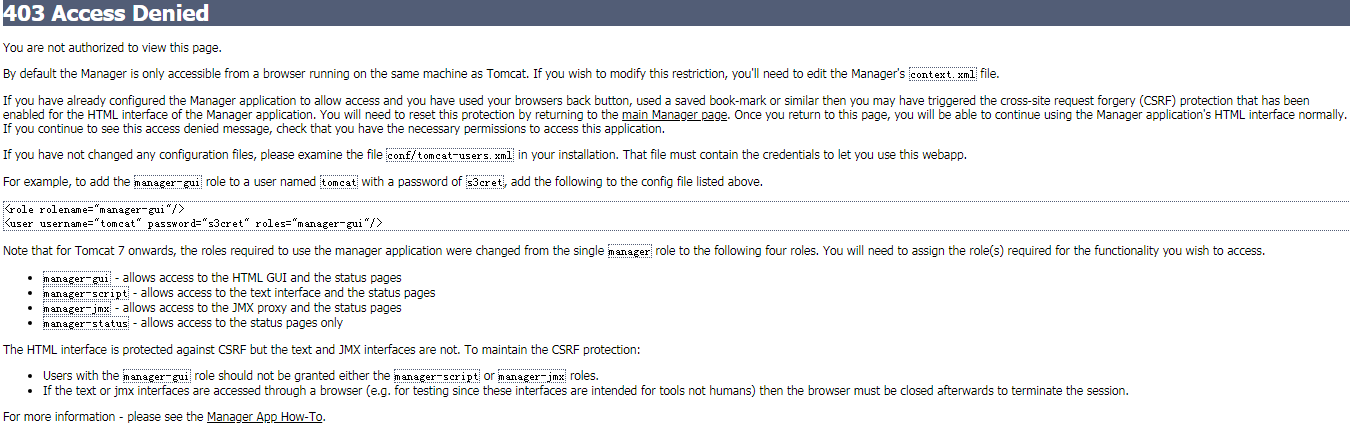This screenshot has width=1350, height=423.
Task: Click the user username="tomcat" code line
Action: [x=194, y=223]
